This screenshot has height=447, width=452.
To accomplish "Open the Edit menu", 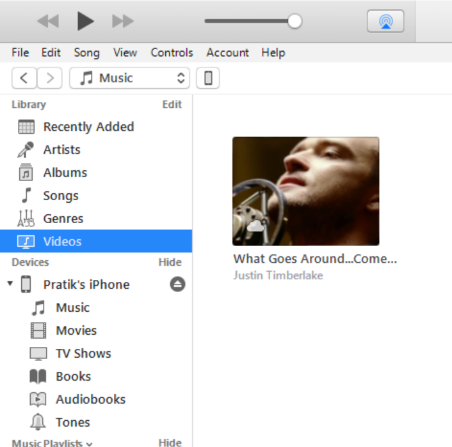I will click(x=51, y=52).
